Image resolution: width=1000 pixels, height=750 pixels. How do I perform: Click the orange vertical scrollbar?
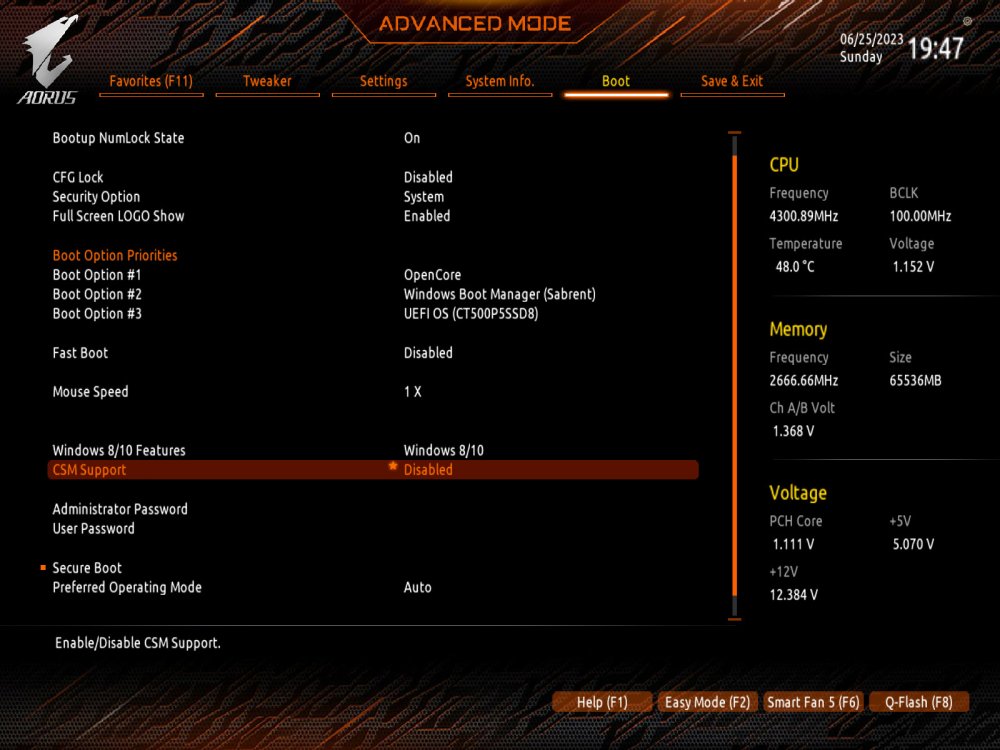[x=735, y=376]
